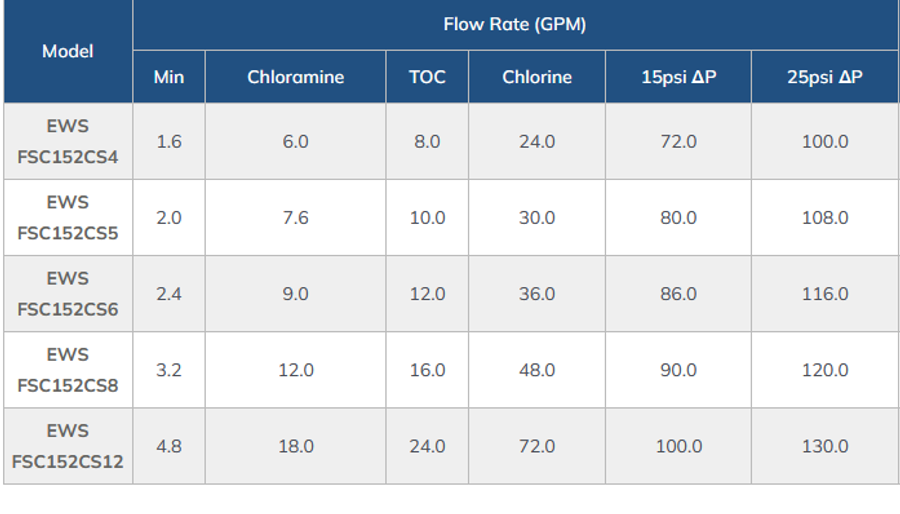900x514 pixels.
Task: Click the EWS FSC152CS8 model cell
Action: [x=68, y=370]
